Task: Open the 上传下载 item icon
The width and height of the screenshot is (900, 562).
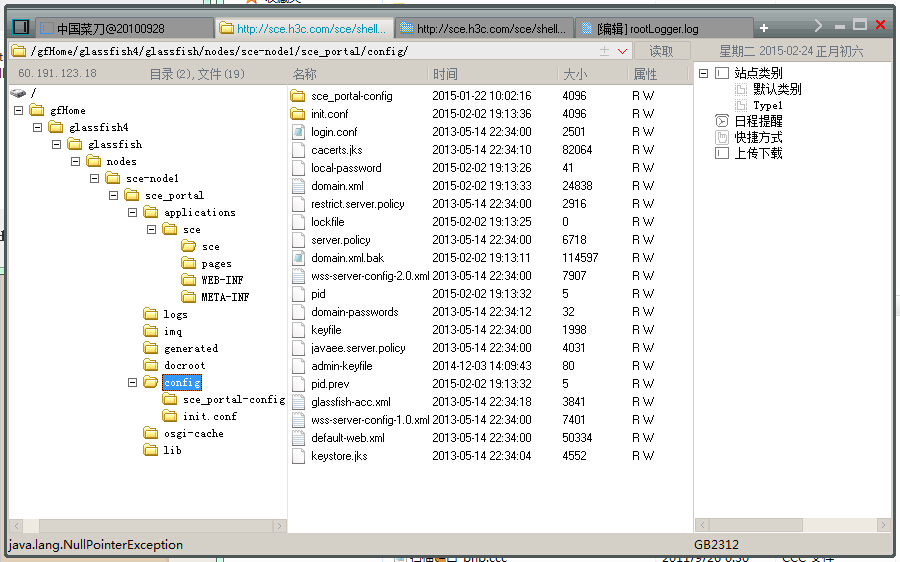Action: [721, 153]
